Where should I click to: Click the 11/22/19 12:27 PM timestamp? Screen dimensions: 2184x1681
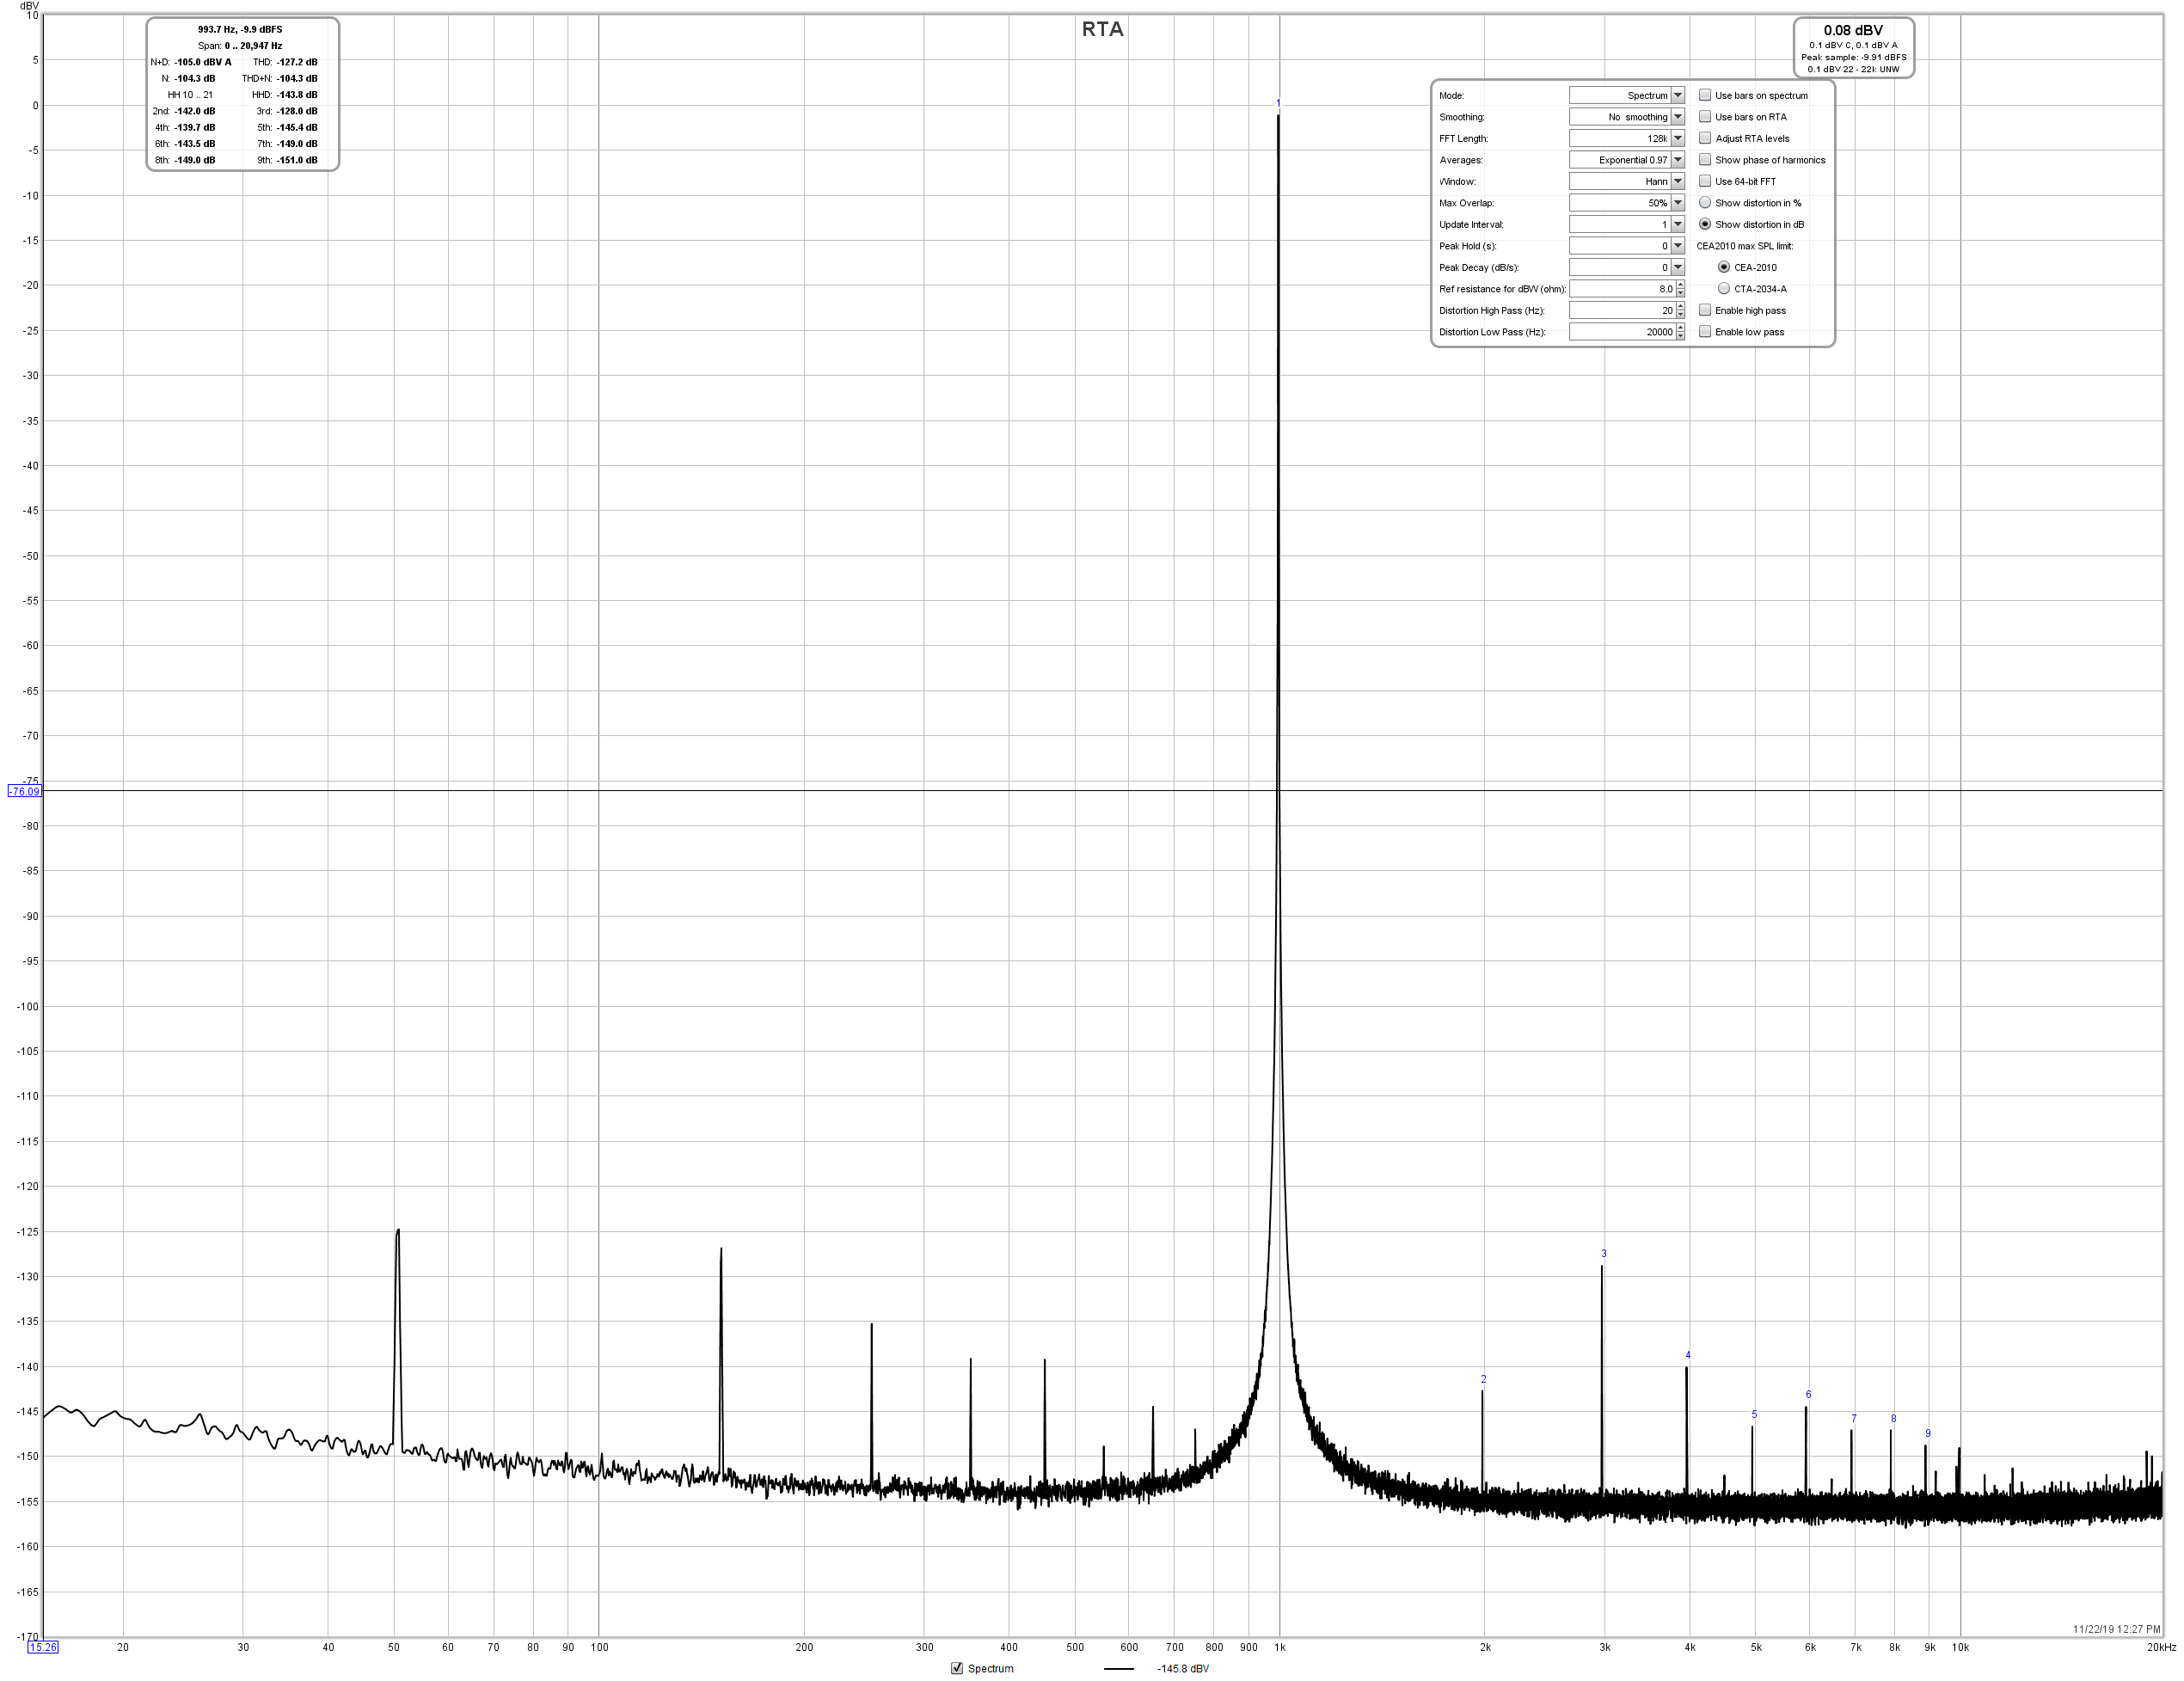[x=2116, y=1629]
